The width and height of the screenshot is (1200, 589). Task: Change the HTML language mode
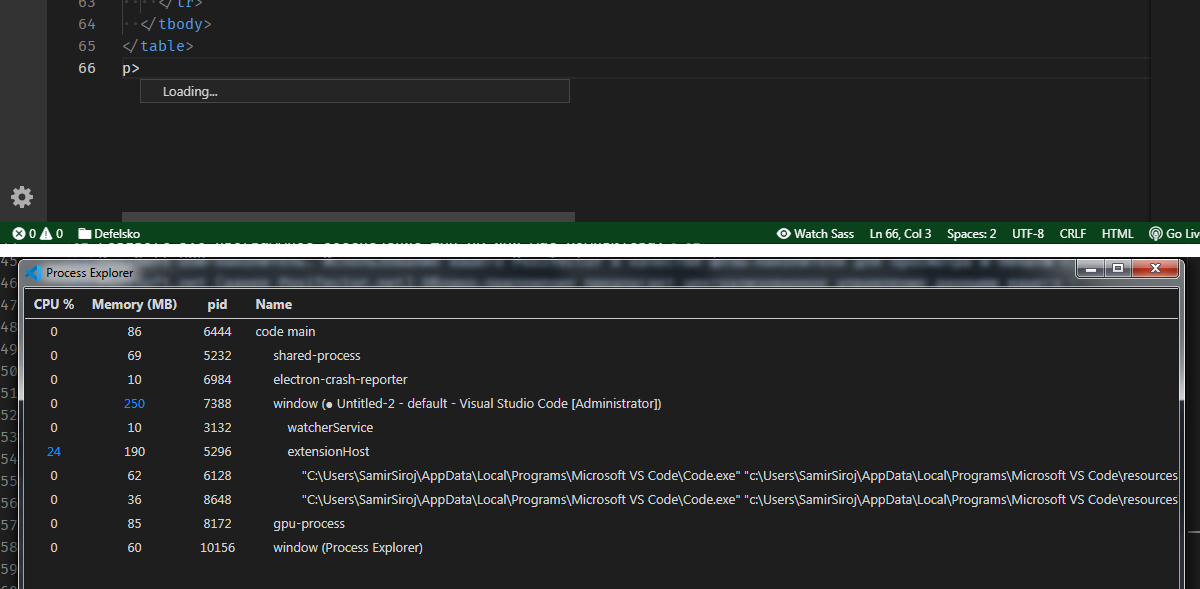pos(1118,234)
